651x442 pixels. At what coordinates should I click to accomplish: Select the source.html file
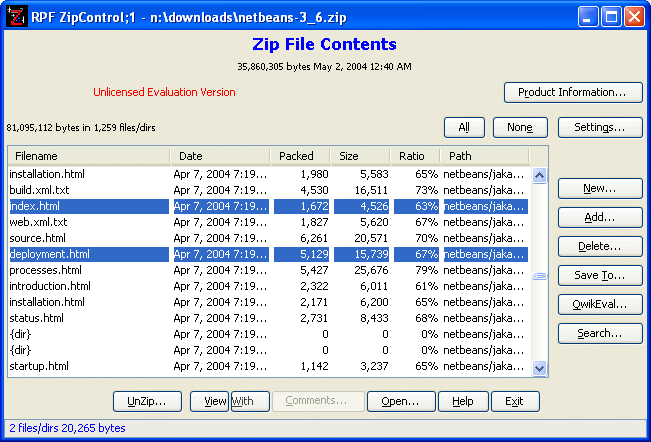click(268, 238)
